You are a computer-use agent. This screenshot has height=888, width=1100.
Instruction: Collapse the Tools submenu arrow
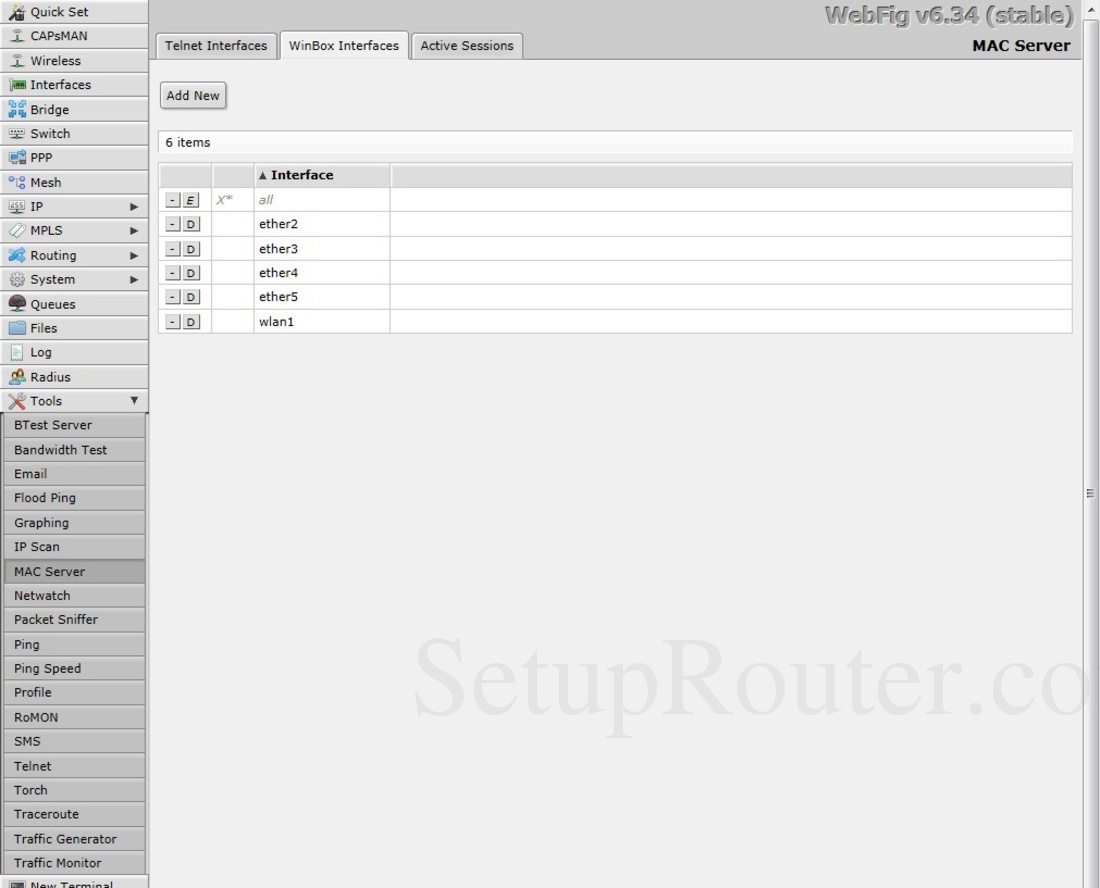click(x=134, y=401)
